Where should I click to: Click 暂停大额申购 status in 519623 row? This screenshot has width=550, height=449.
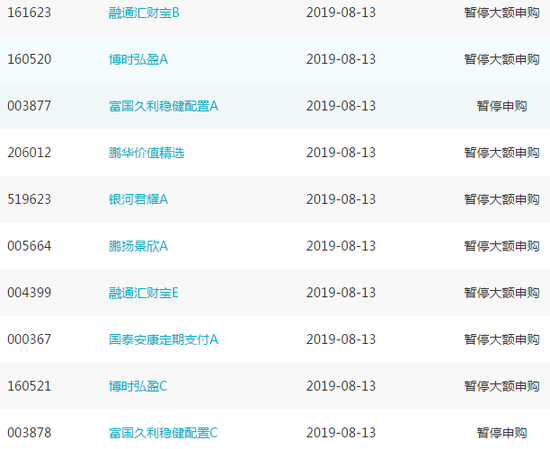click(x=502, y=199)
